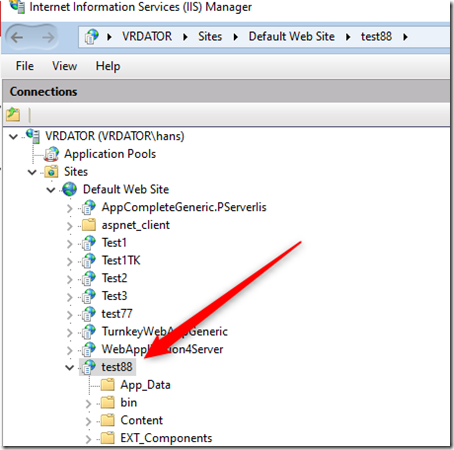Screen dimensions: 454x450
Task: Click the TurnkeyWebAppGeneric application icon
Action: [x=88, y=331]
